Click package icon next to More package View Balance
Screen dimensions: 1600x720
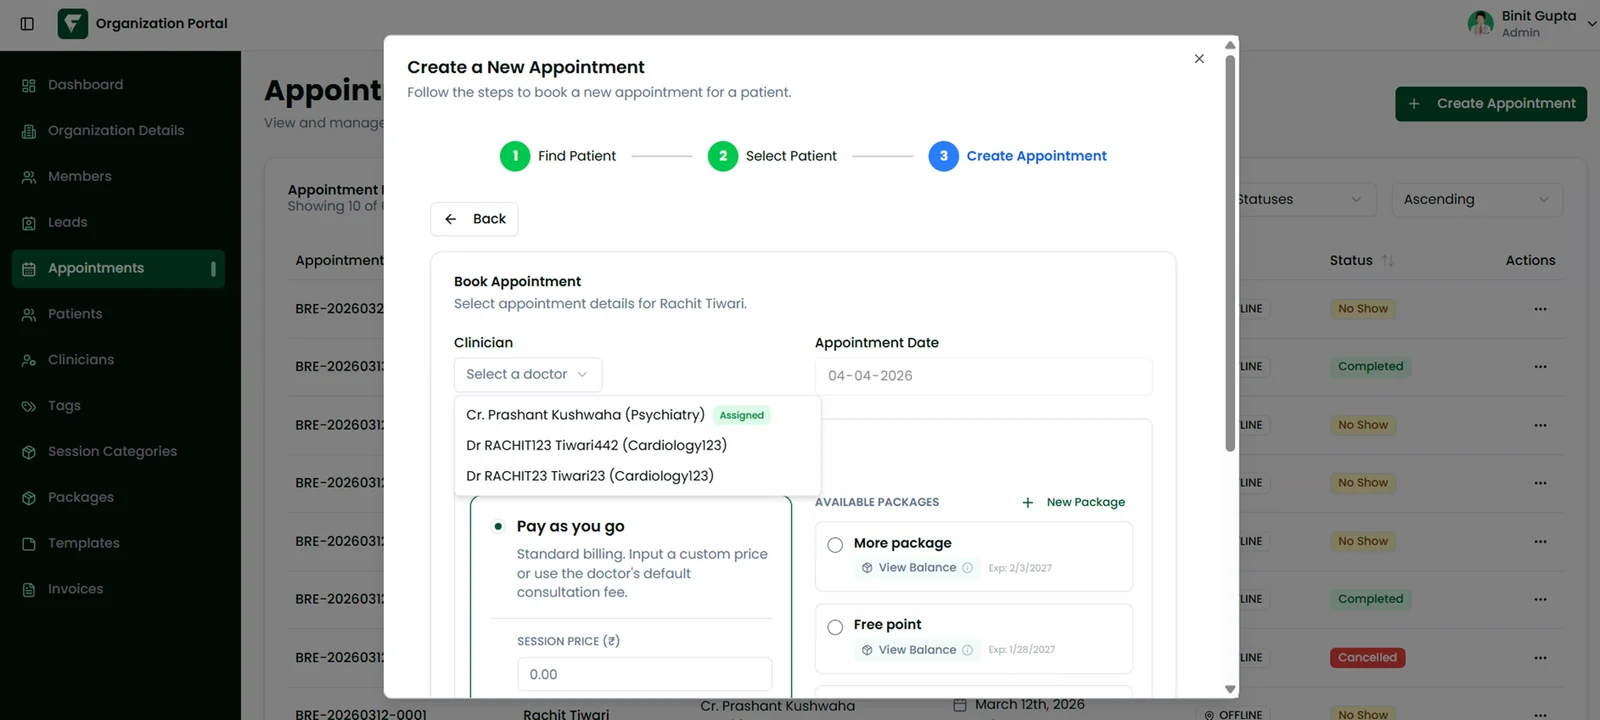(x=867, y=568)
